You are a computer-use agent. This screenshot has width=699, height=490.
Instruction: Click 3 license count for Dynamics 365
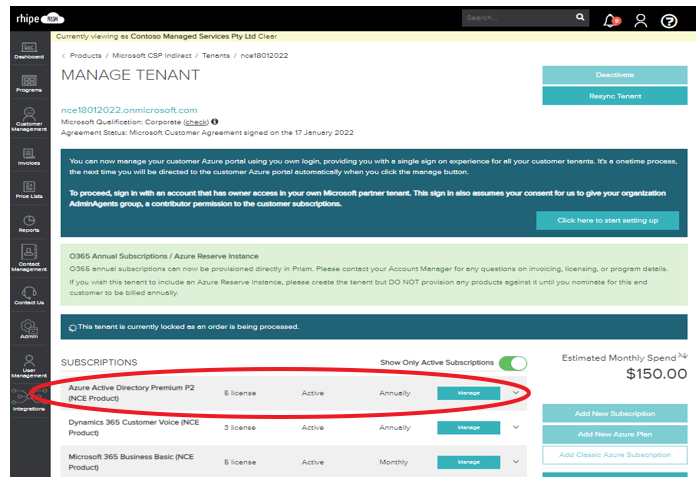coord(240,427)
